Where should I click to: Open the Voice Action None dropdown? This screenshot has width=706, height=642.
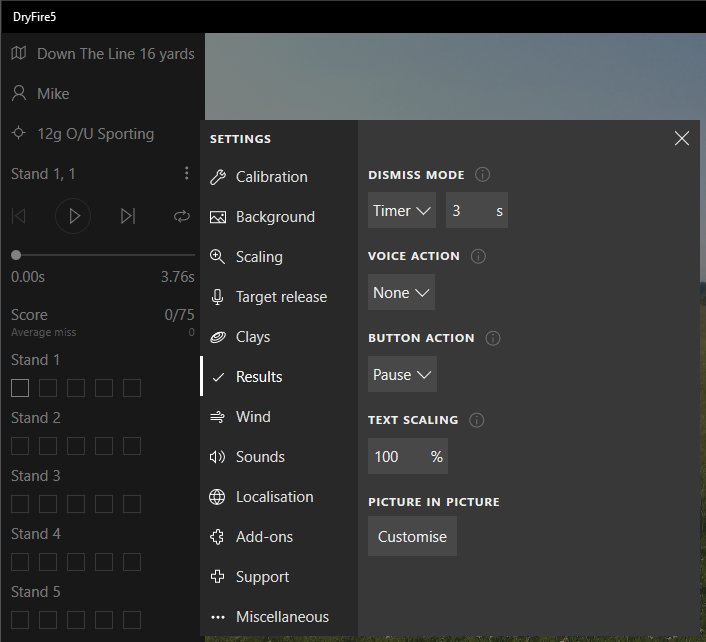click(401, 293)
